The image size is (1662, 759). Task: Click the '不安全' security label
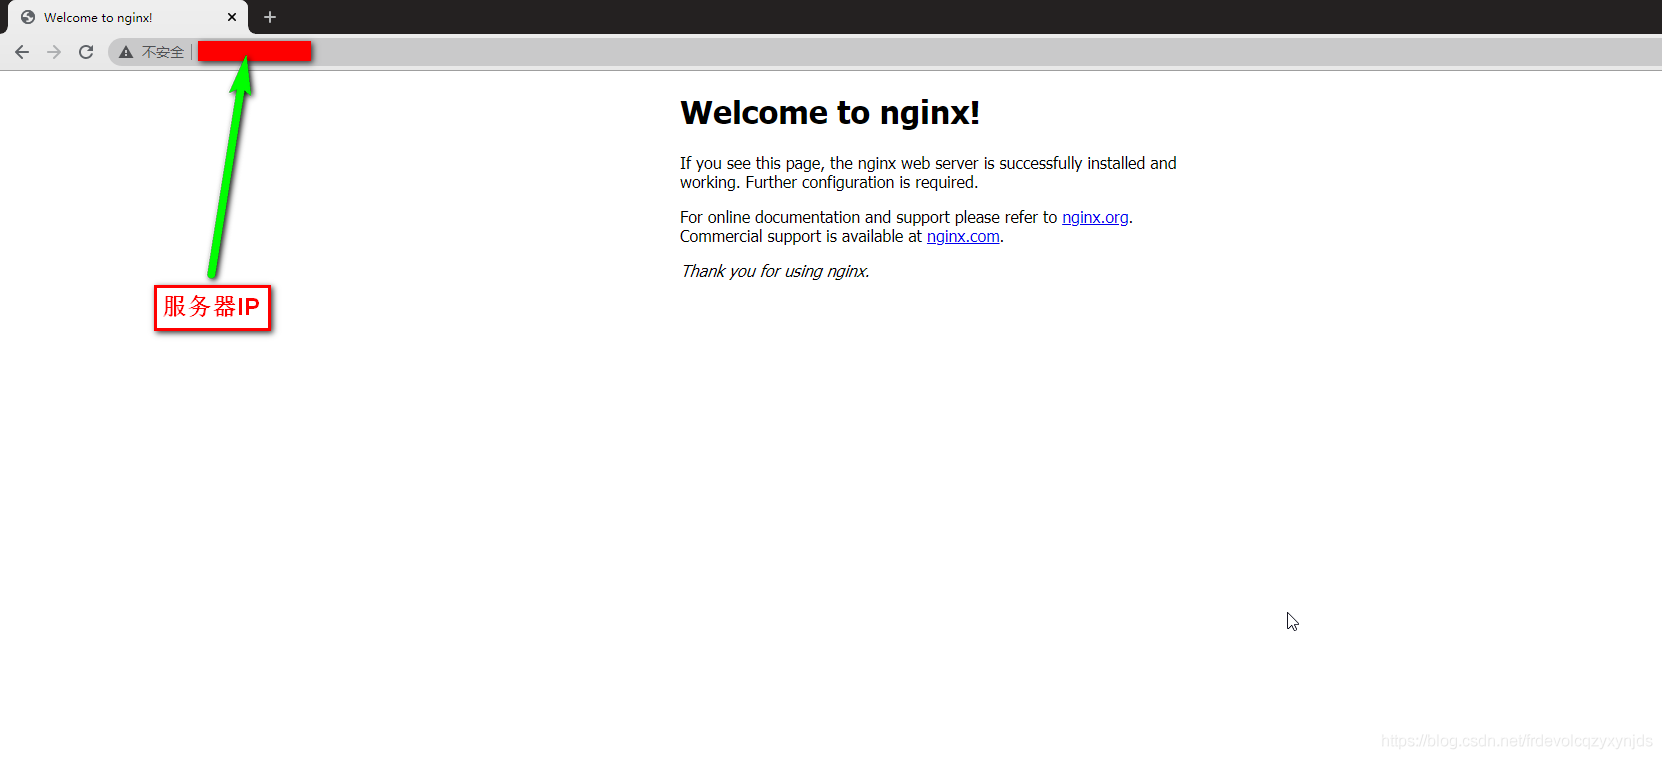coord(163,52)
